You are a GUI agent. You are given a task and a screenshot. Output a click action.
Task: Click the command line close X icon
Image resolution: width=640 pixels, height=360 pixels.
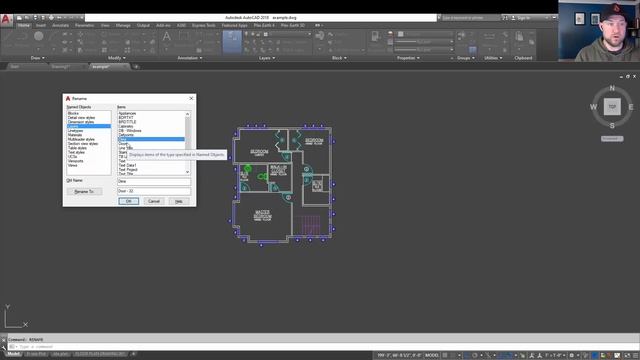pyautogui.click(x=3, y=340)
